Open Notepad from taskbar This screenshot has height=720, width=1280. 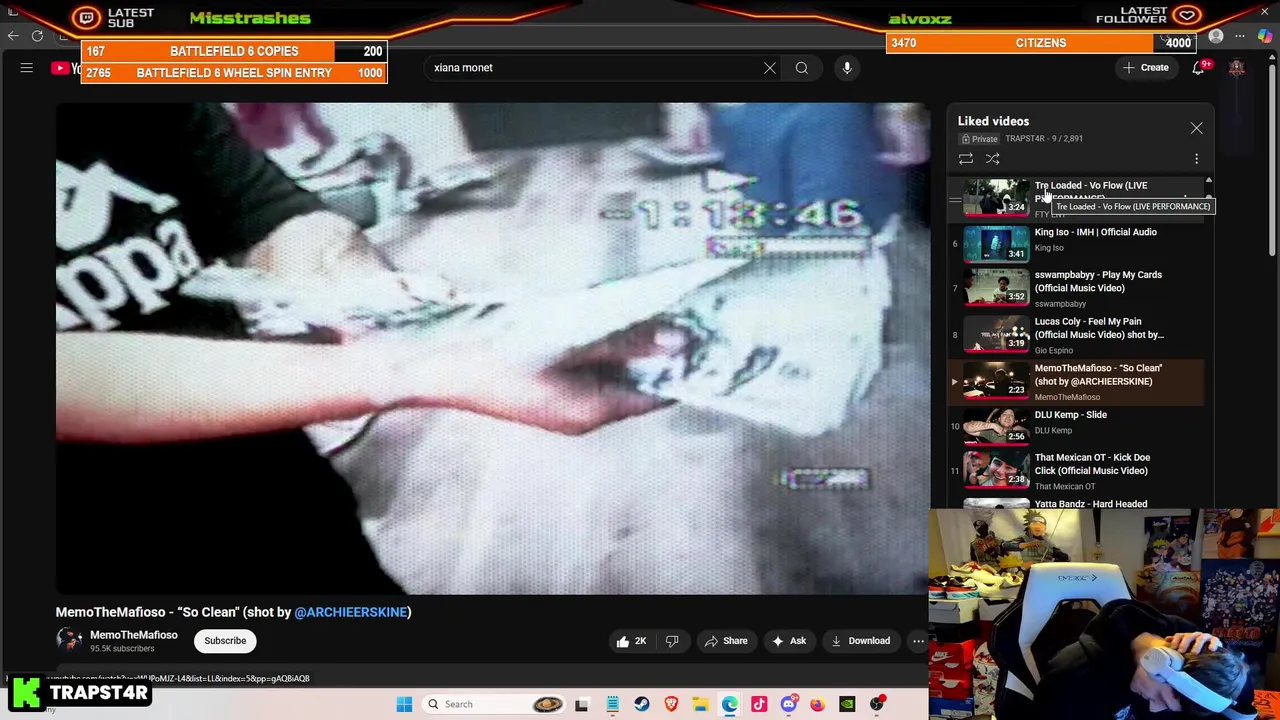click(612, 704)
